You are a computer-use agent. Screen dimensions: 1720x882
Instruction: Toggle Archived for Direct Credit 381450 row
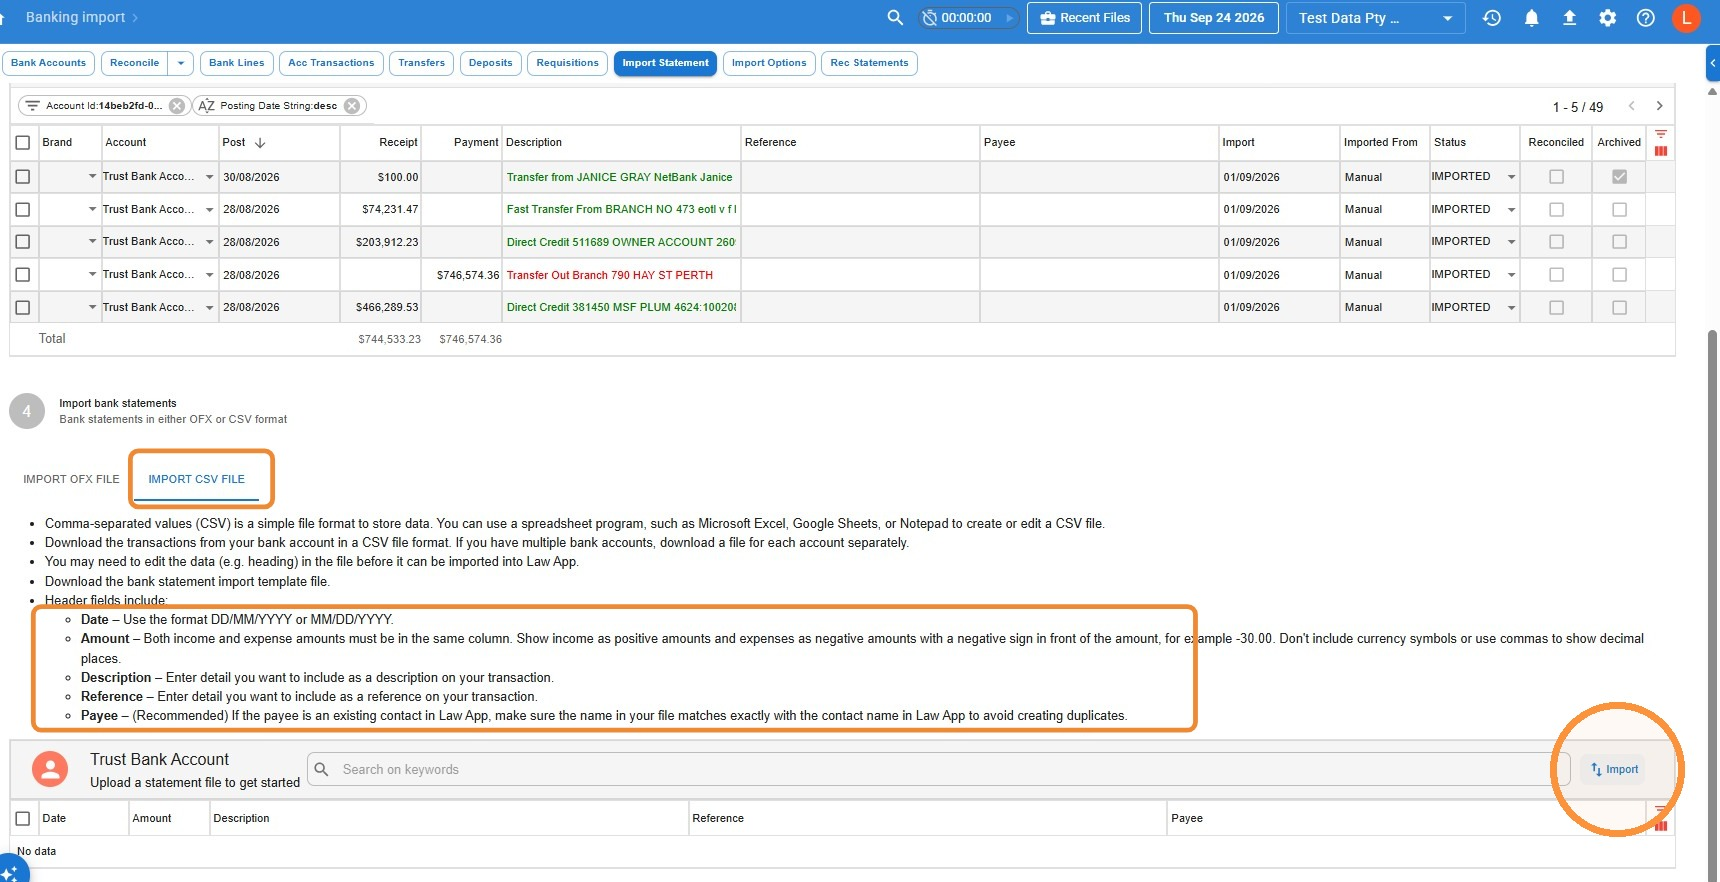1619,308
